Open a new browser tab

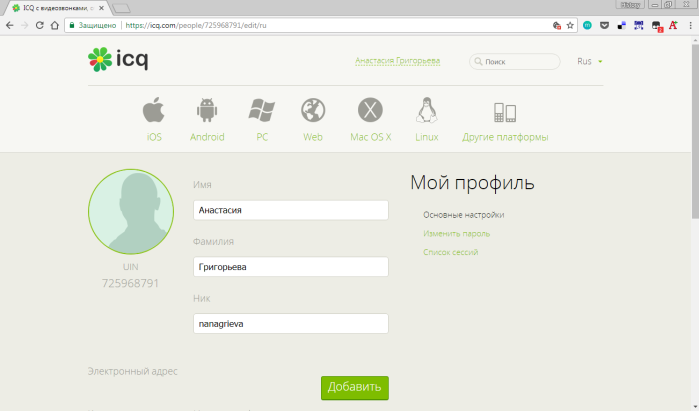tap(120, 8)
